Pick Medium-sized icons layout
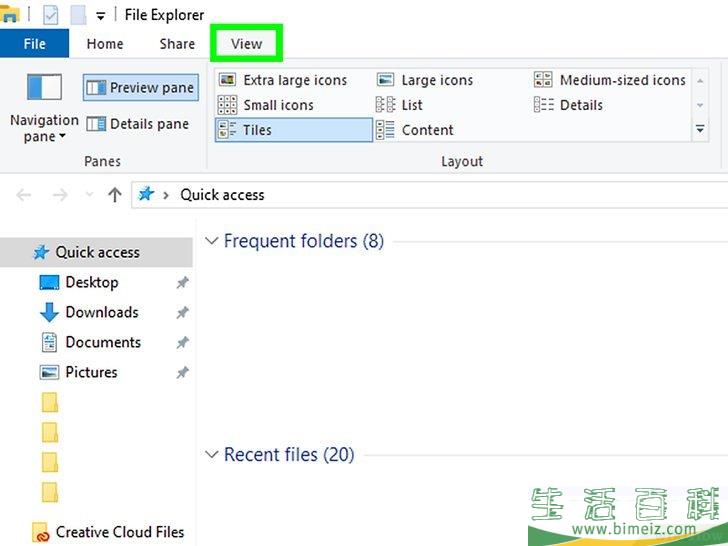Screen dimensions: 728x546 (x=611, y=80)
